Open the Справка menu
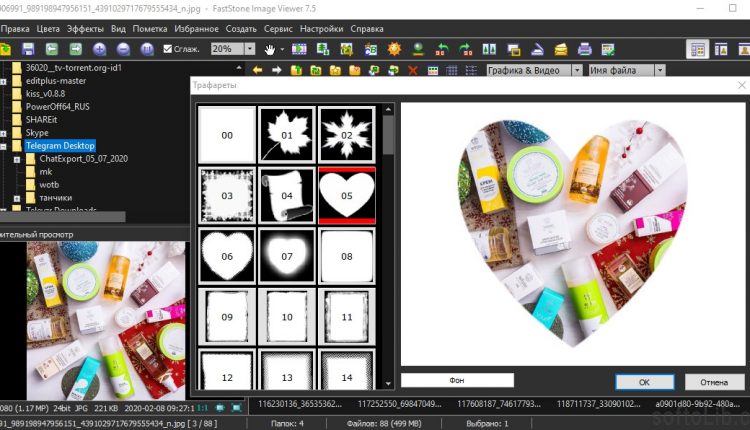Image resolution: width=750 pixels, height=430 pixels. (x=367, y=29)
